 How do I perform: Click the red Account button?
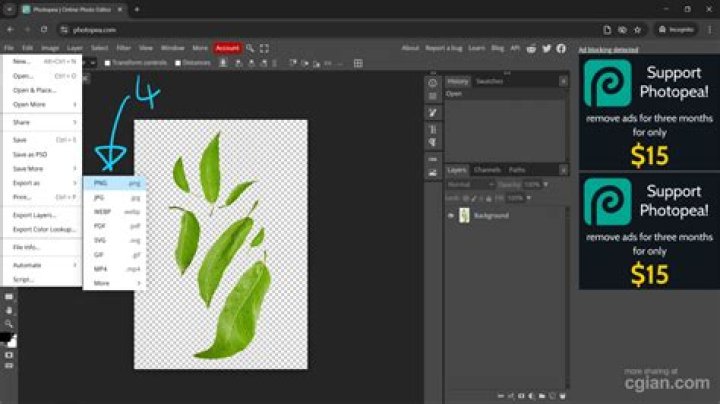(x=227, y=48)
